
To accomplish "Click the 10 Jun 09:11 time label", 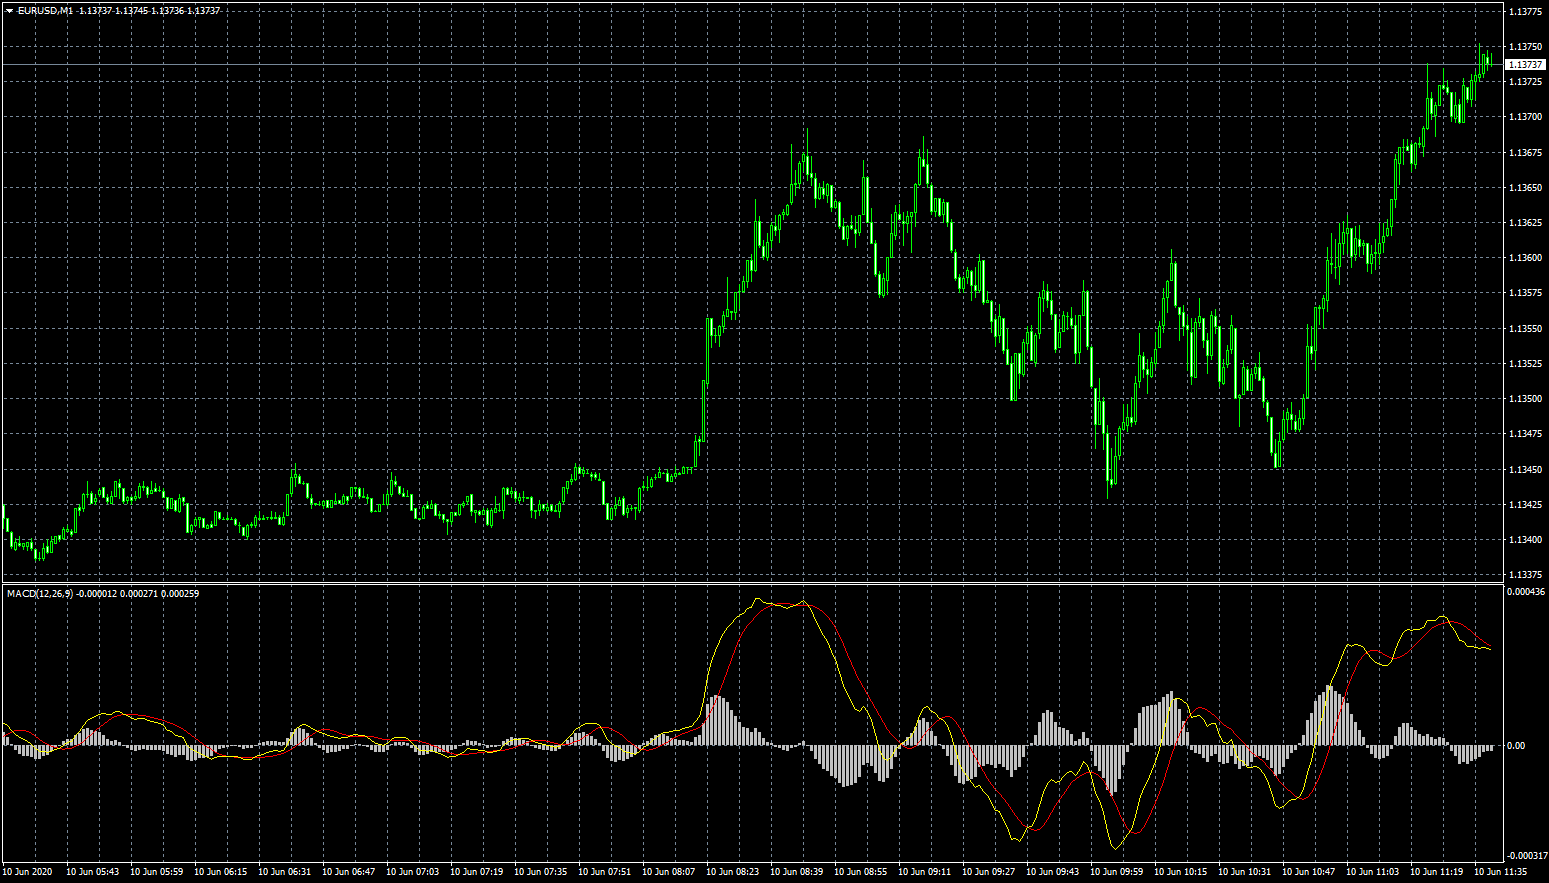I will point(925,872).
